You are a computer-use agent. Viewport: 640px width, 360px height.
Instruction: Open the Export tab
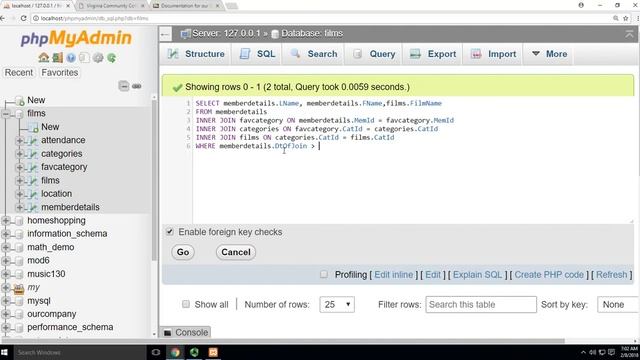click(x=433, y=54)
